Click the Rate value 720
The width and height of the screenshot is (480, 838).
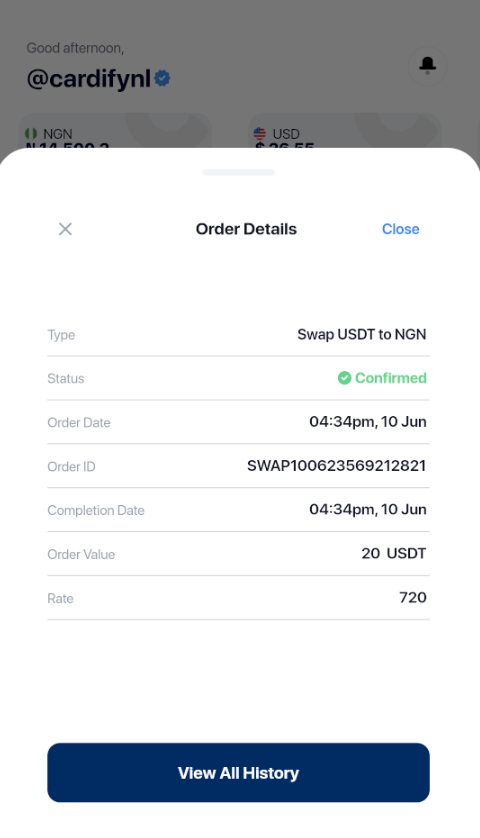[x=413, y=597]
